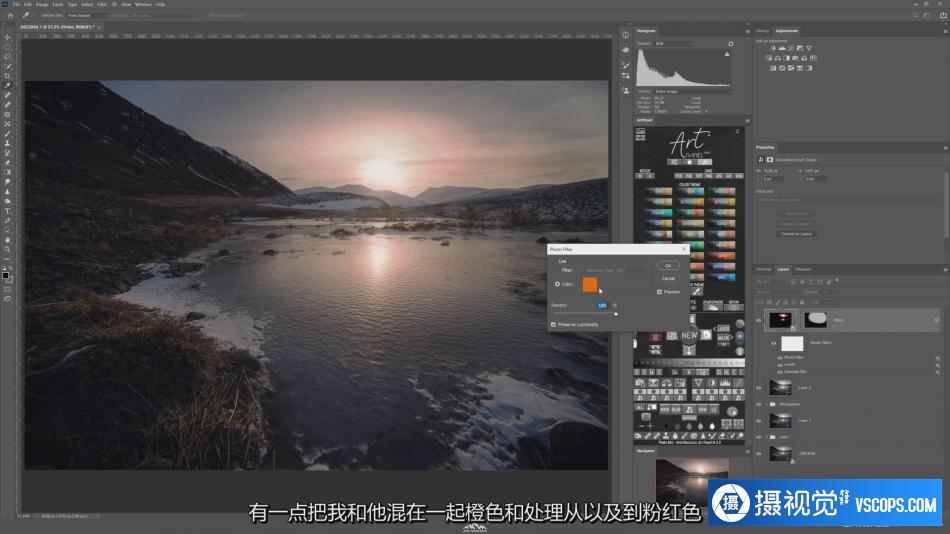Open the Info collapsed panel icon

click(x=626, y=35)
